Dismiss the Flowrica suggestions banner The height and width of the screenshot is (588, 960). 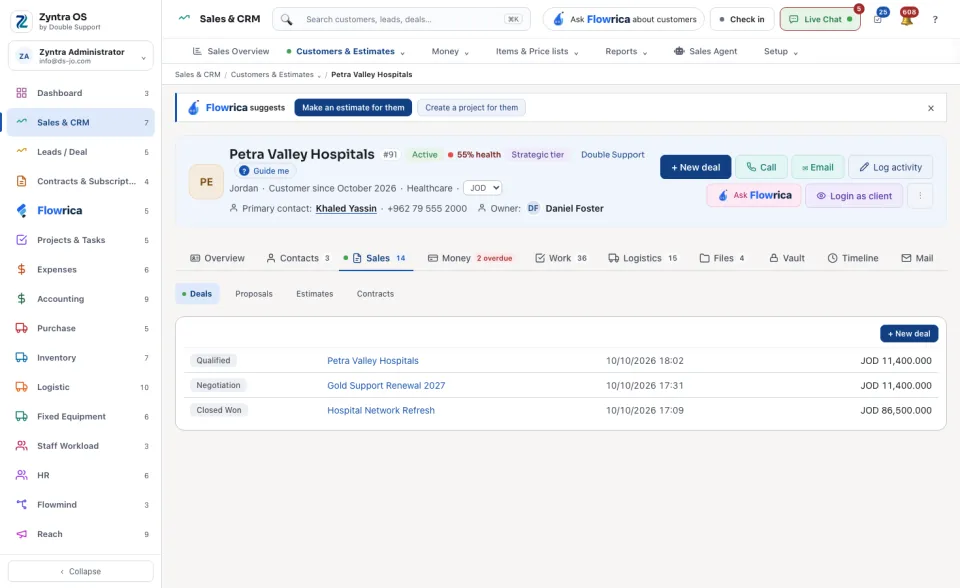click(x=931, y=108)
